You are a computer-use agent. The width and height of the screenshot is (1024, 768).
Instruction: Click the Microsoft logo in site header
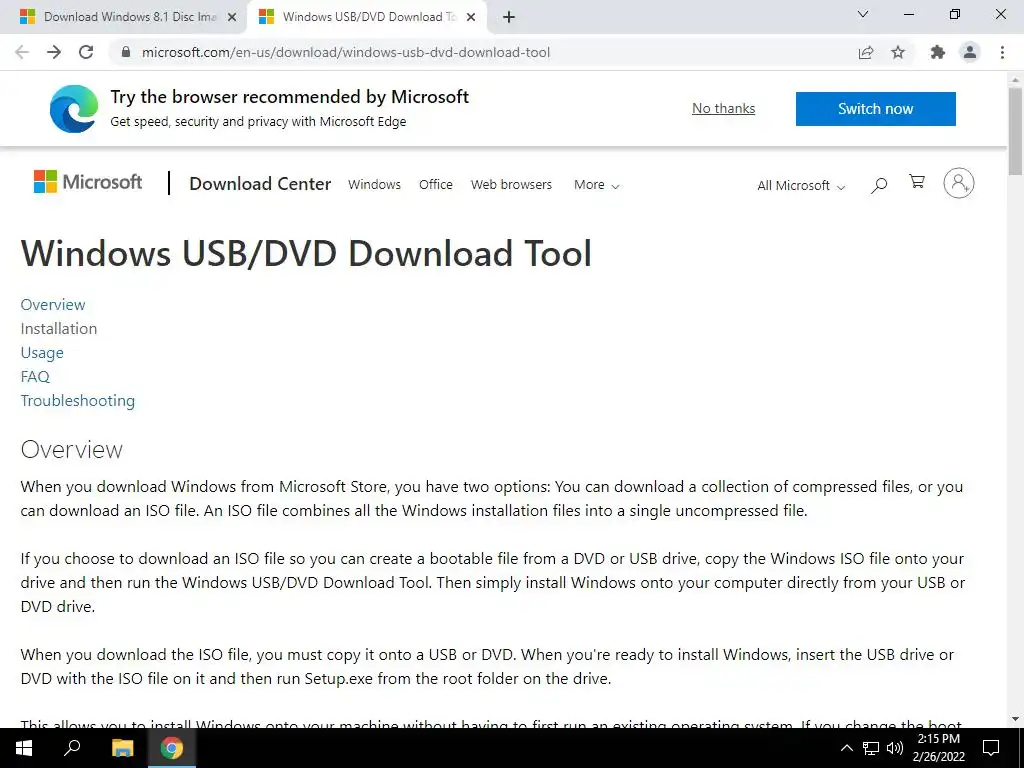coord(88,182)
